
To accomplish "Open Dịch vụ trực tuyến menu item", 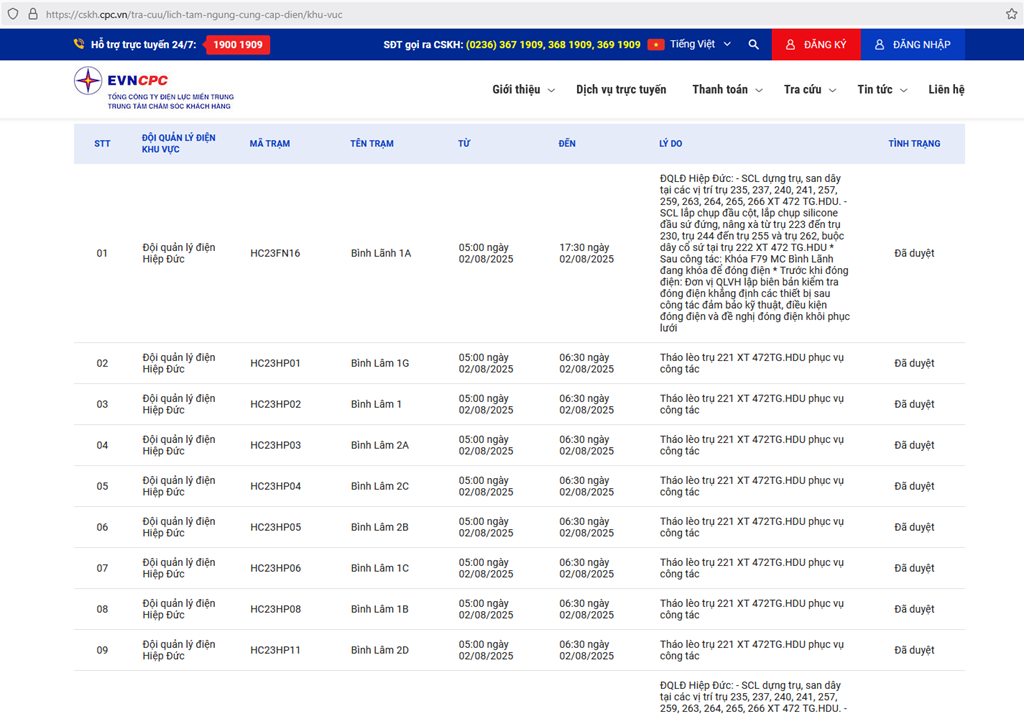I will tap(621, 90).
